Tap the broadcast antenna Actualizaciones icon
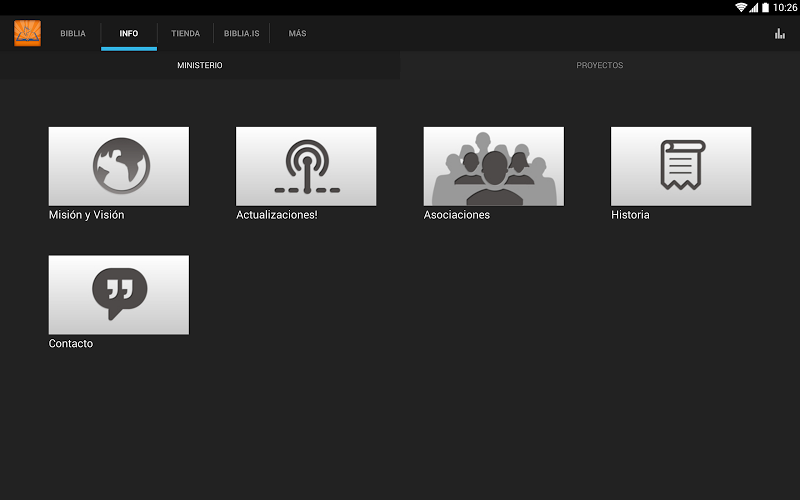The image size is (800, 500). [x=306, y=166]
